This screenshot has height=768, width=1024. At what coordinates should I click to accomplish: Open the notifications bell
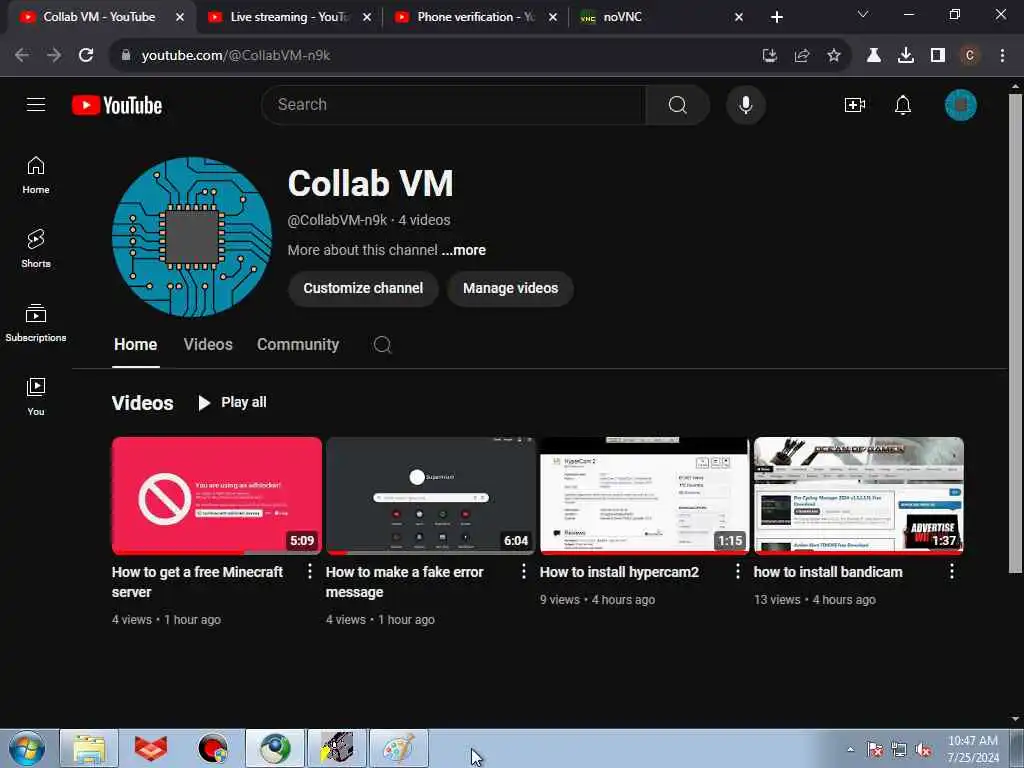click(x=903, y=104)
